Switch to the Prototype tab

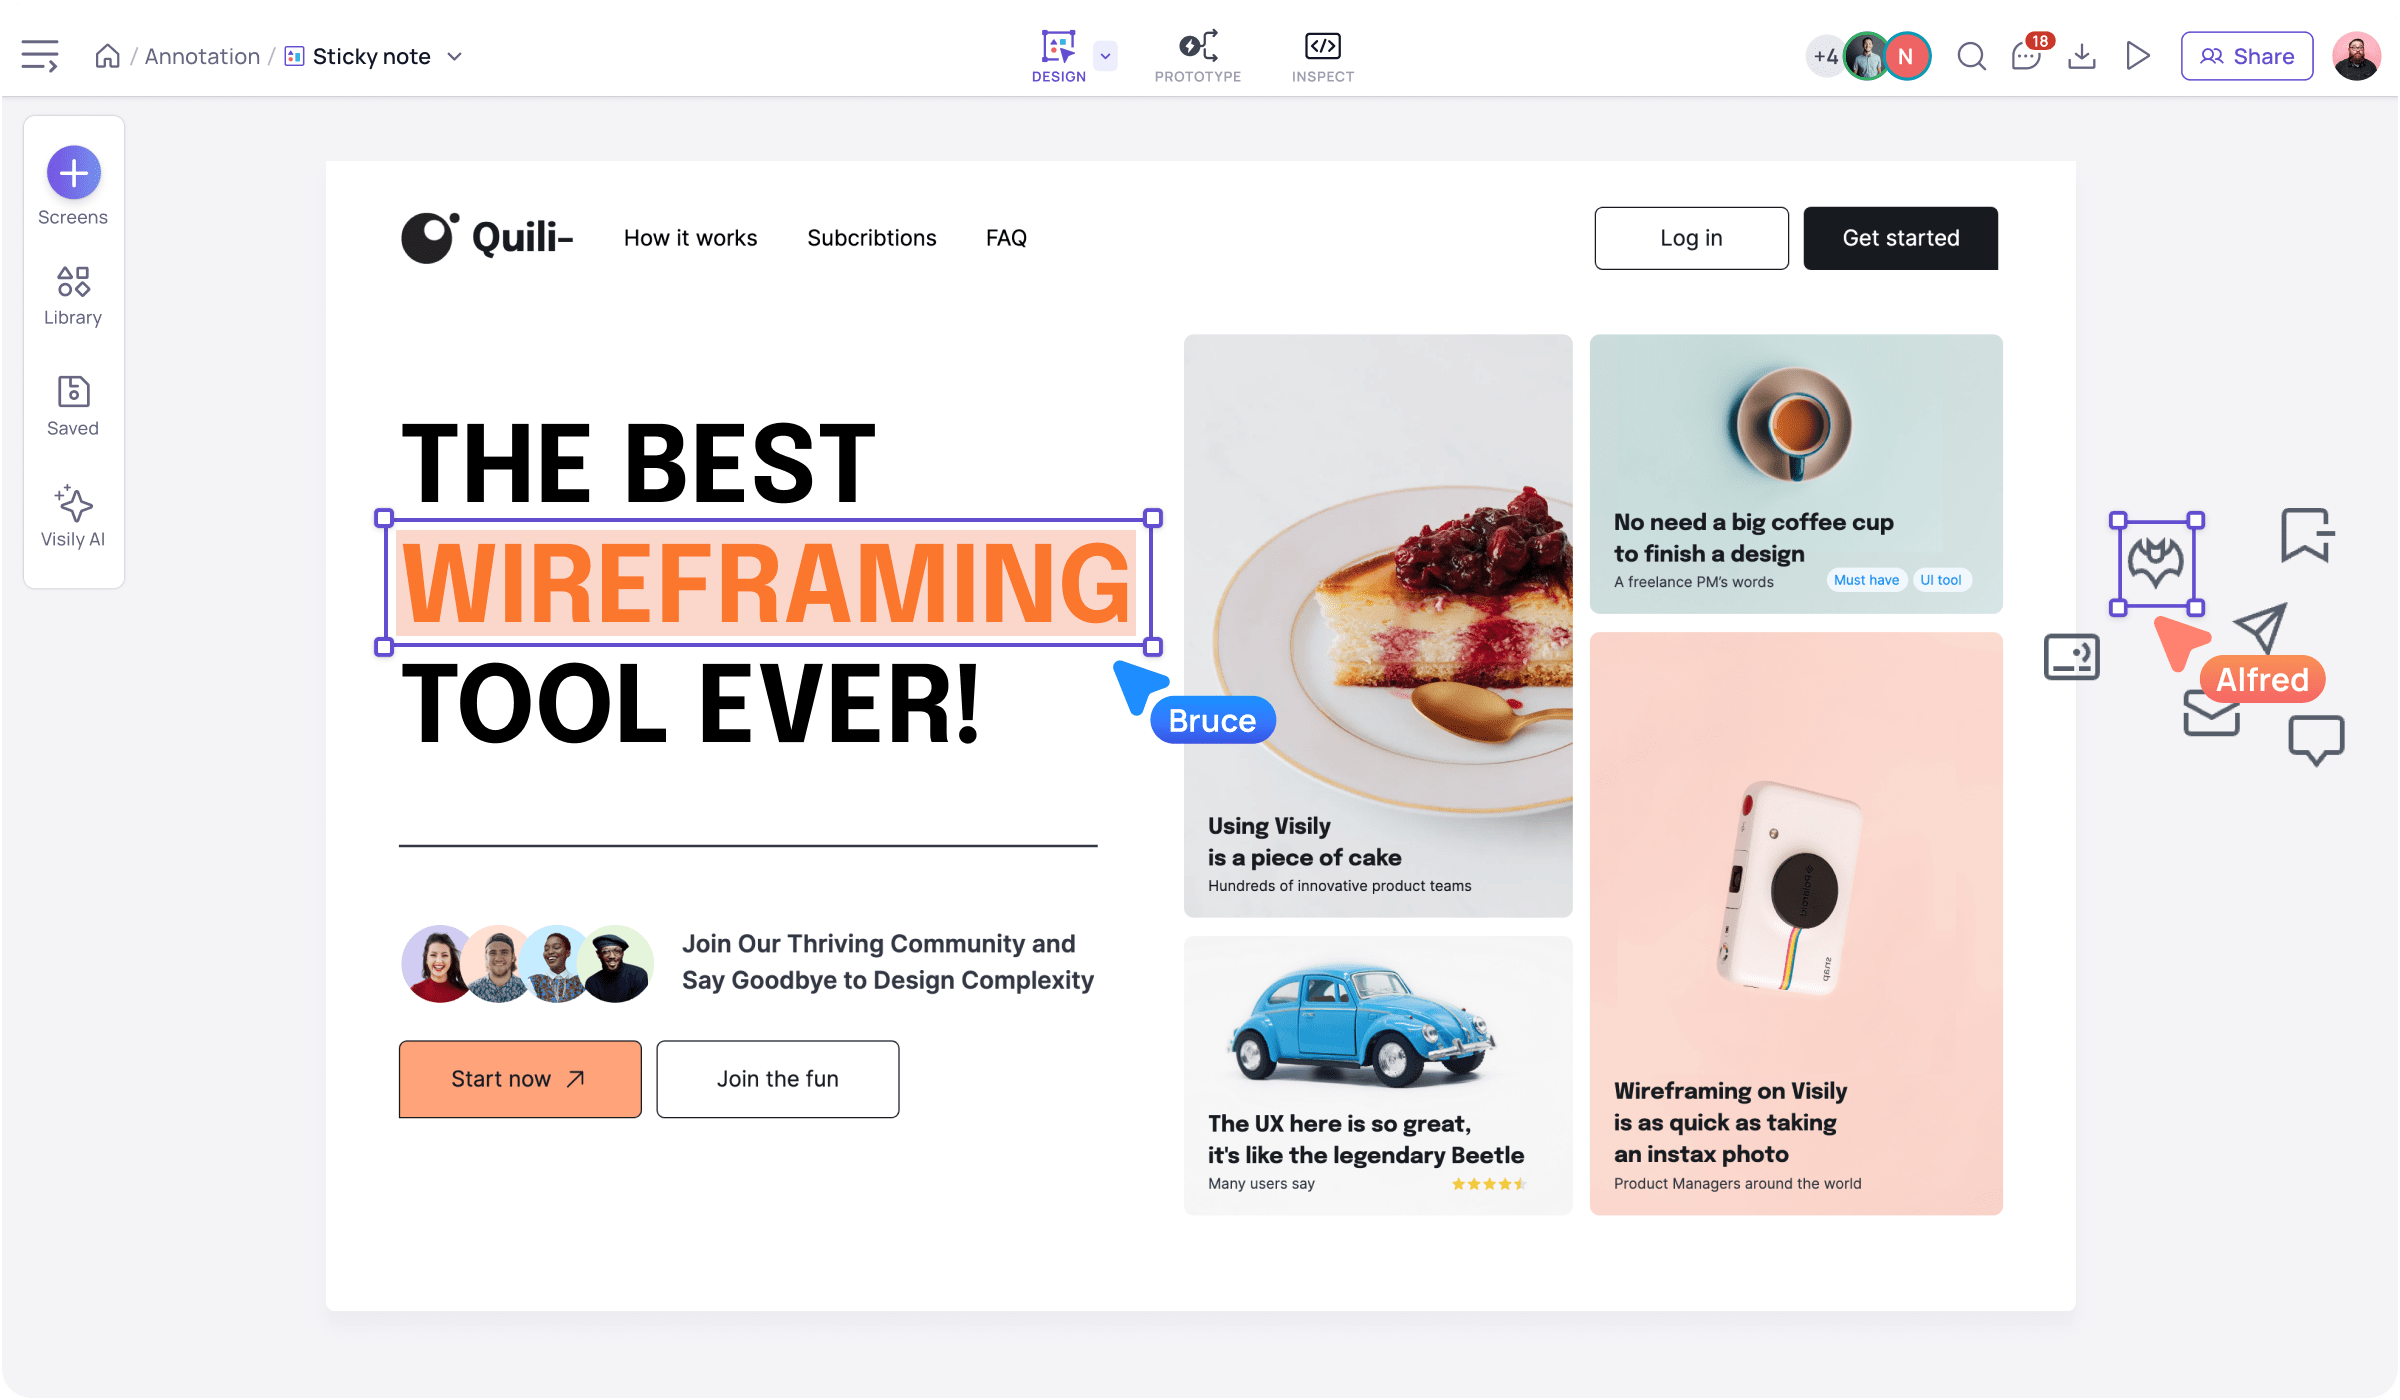coord(1197,55)
